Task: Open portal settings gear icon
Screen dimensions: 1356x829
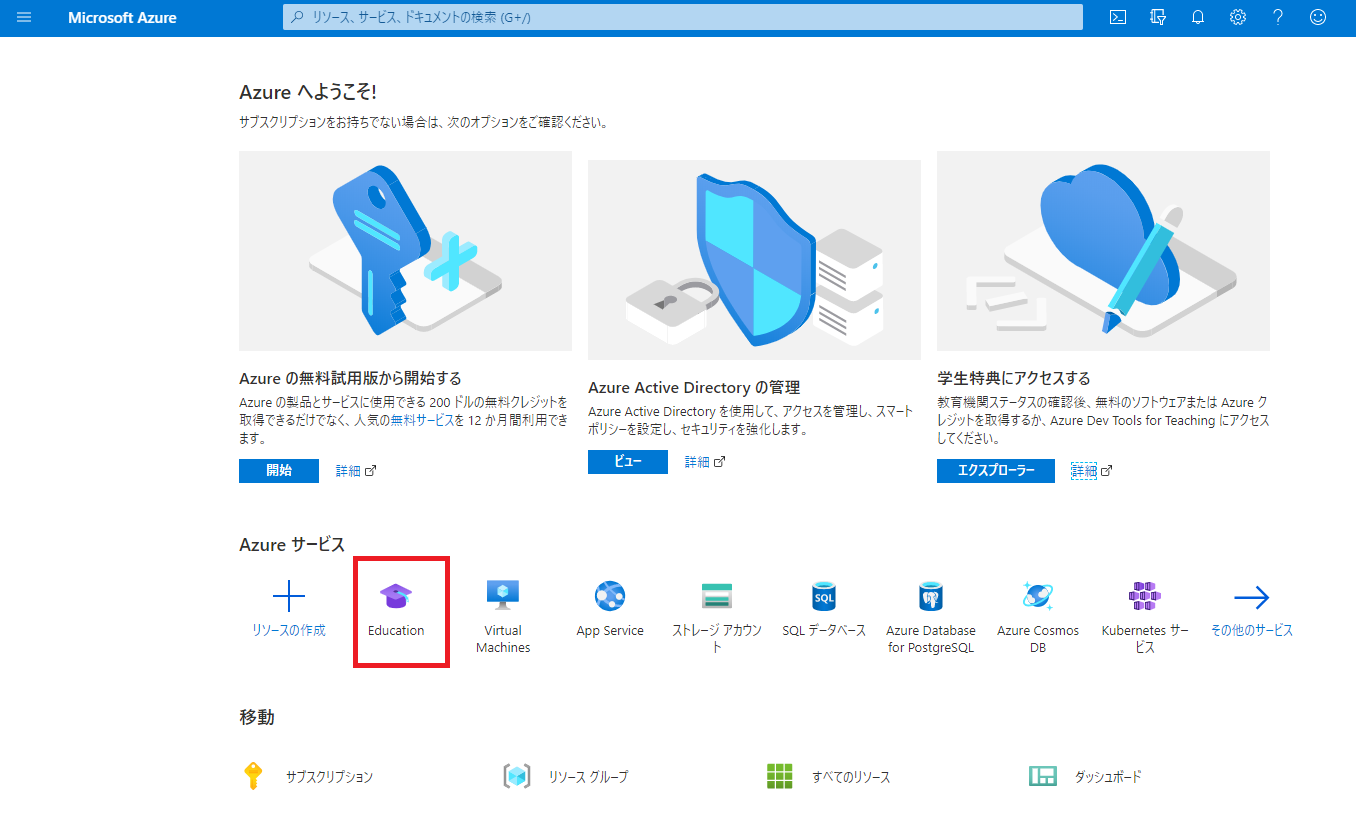Action: (x=1238, y=17)
